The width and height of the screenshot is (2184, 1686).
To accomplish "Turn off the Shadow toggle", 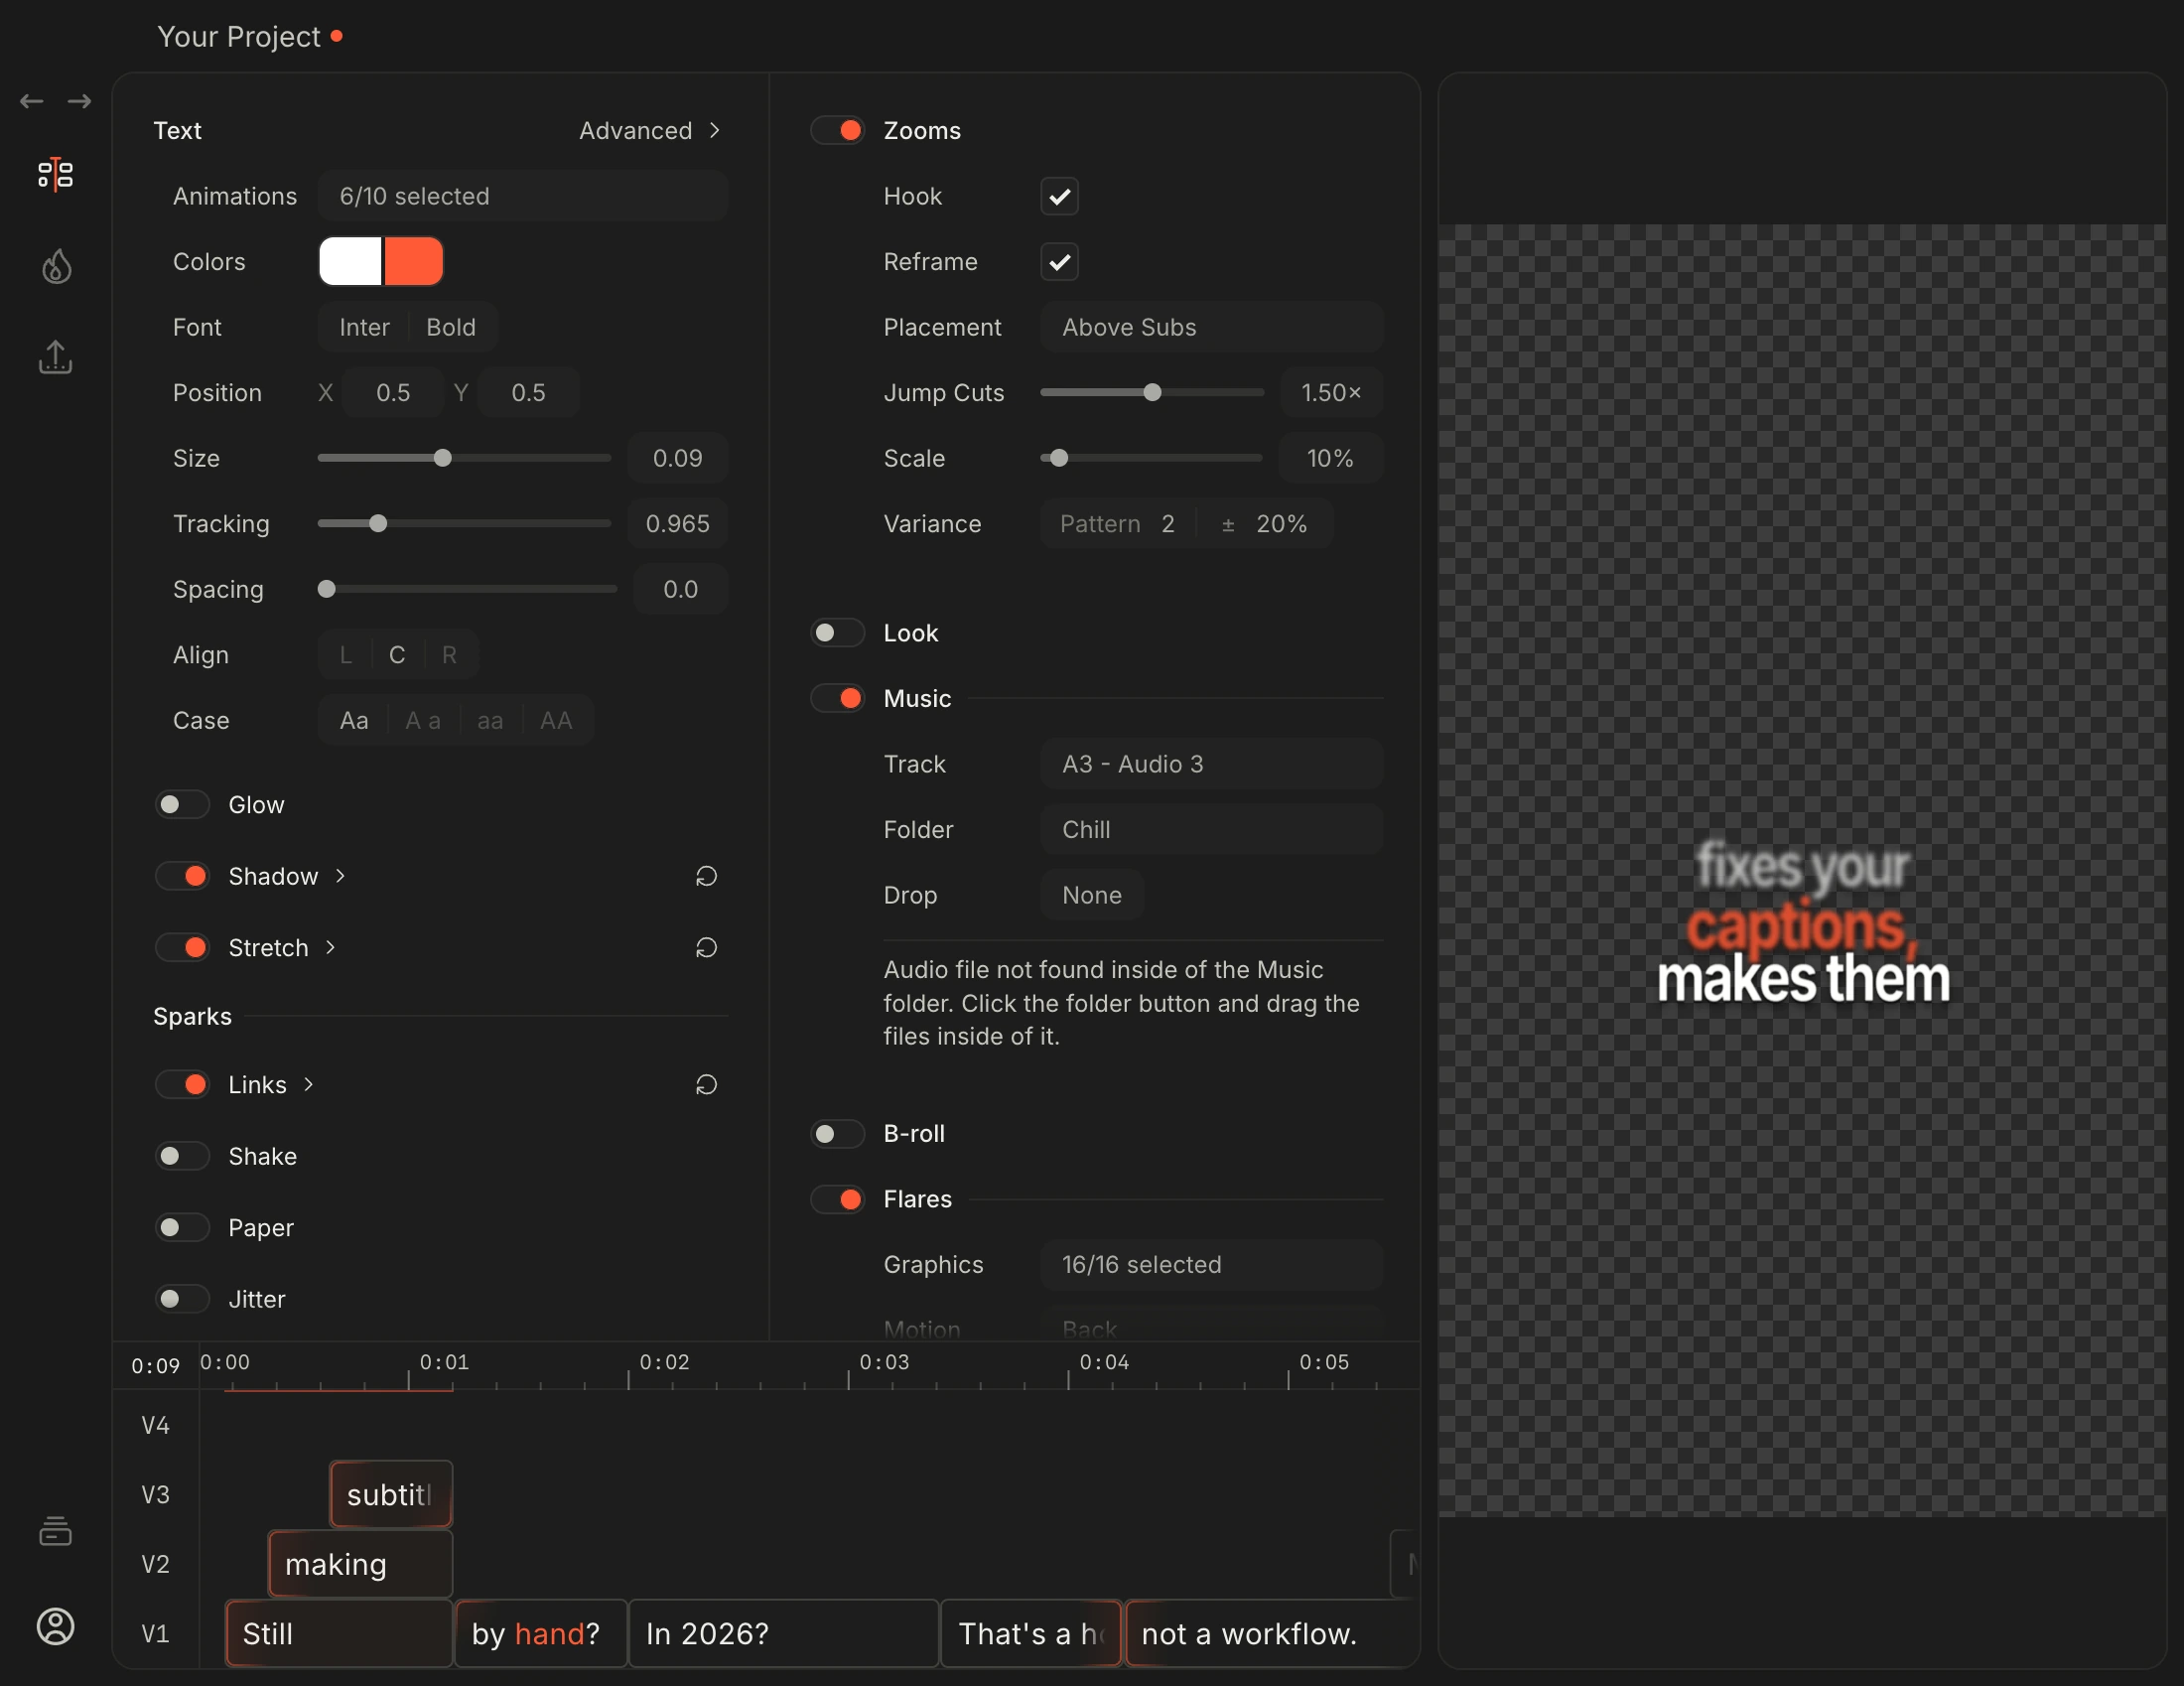I will [182, 877].
